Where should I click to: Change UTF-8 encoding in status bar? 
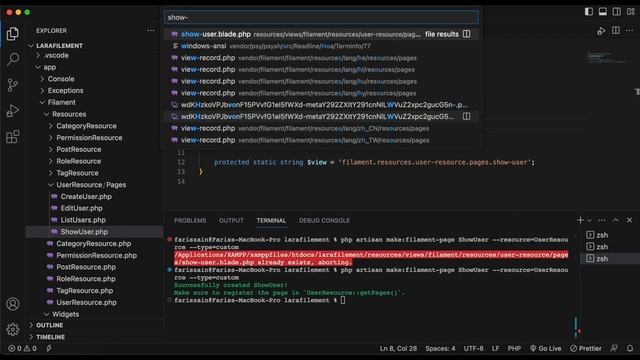click(473, 349)
